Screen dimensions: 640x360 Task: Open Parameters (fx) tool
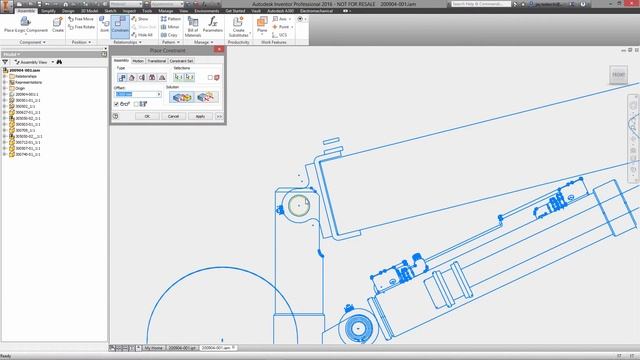(213, 25)
